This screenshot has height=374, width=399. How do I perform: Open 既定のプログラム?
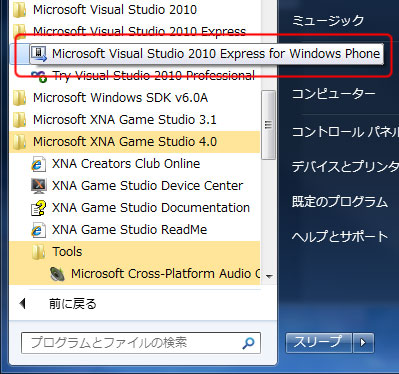pos(340,202)
